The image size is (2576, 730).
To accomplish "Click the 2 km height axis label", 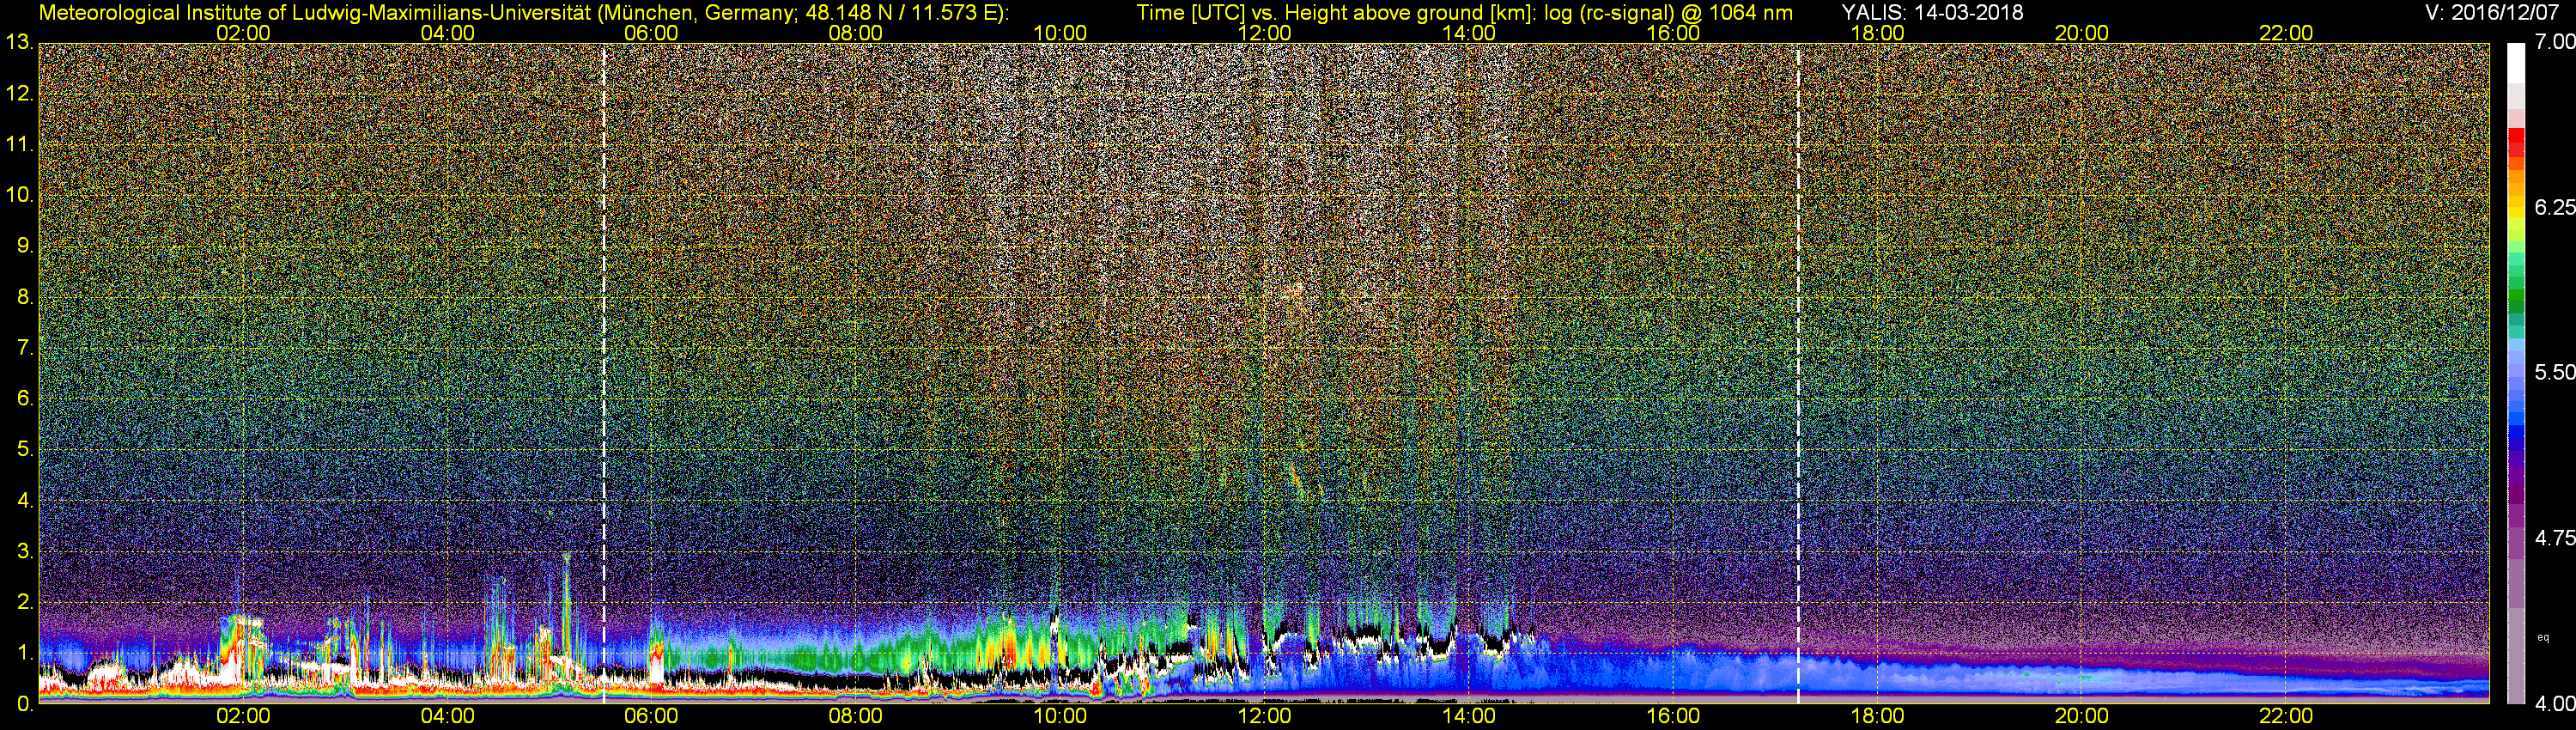I will (25, 602).
